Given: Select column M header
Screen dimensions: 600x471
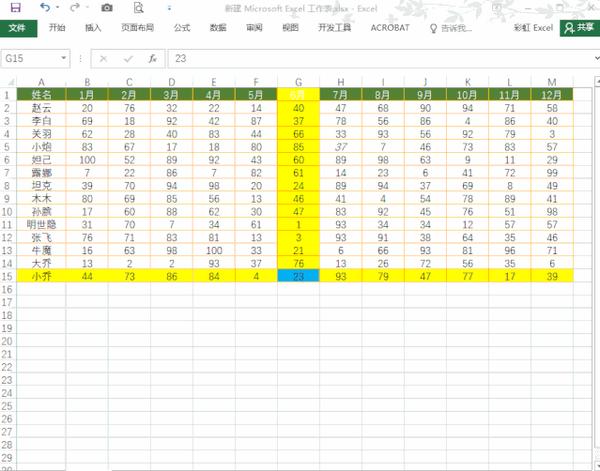Looking at the screenshot, I should click(552, 82).
